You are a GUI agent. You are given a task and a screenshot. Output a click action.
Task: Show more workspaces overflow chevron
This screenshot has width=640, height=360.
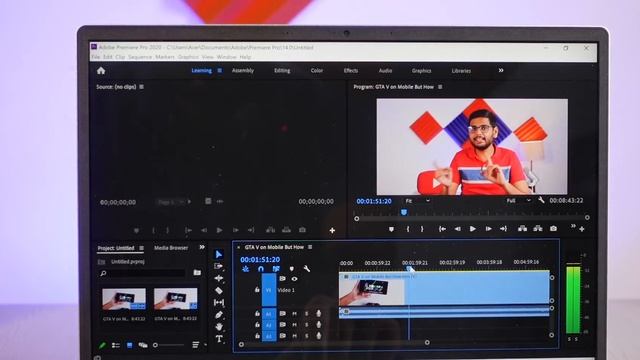click(501, 70)
